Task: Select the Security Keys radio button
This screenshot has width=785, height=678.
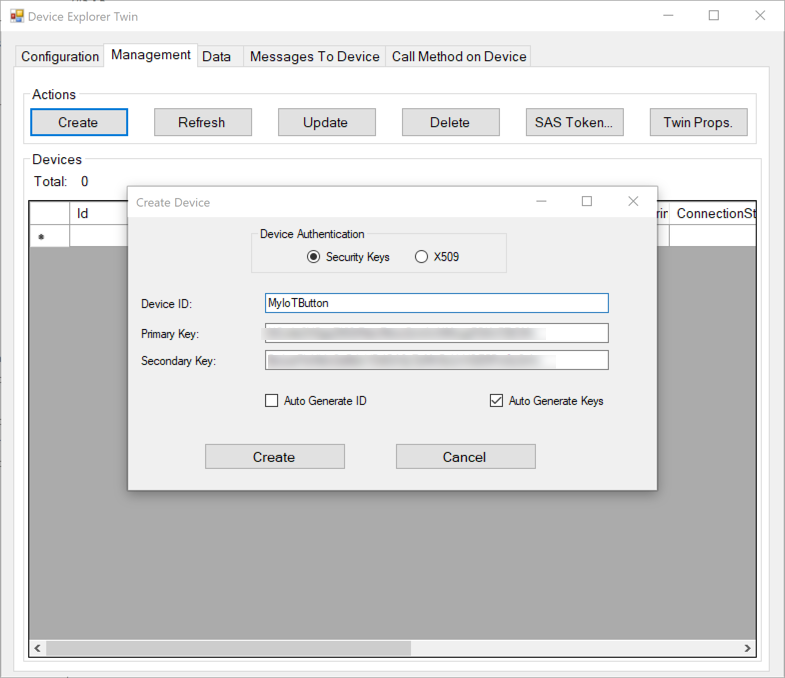Action: (314, 257)
